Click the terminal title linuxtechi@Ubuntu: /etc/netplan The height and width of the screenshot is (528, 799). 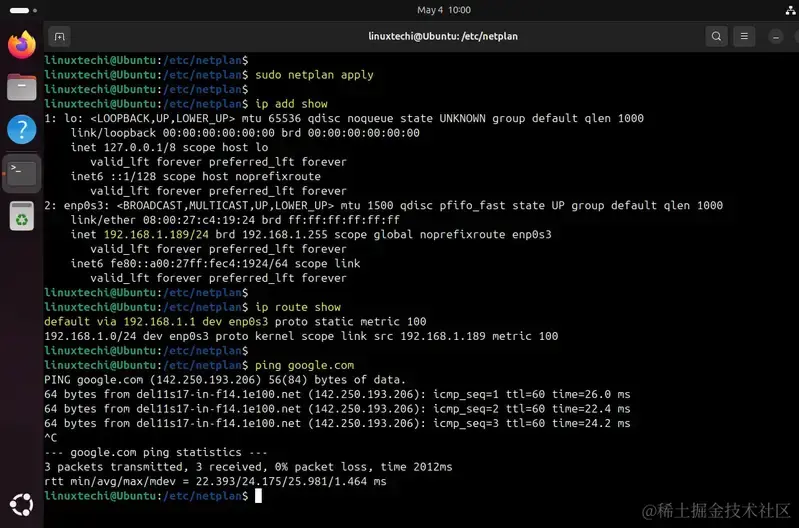pos(443,37)
